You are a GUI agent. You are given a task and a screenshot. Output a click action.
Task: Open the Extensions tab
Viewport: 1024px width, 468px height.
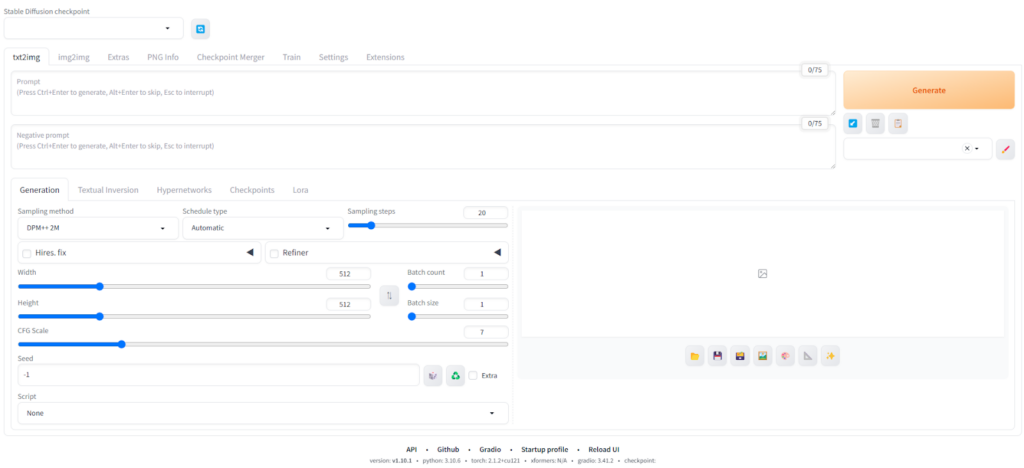pyautogui.click(x=385, y=57)
